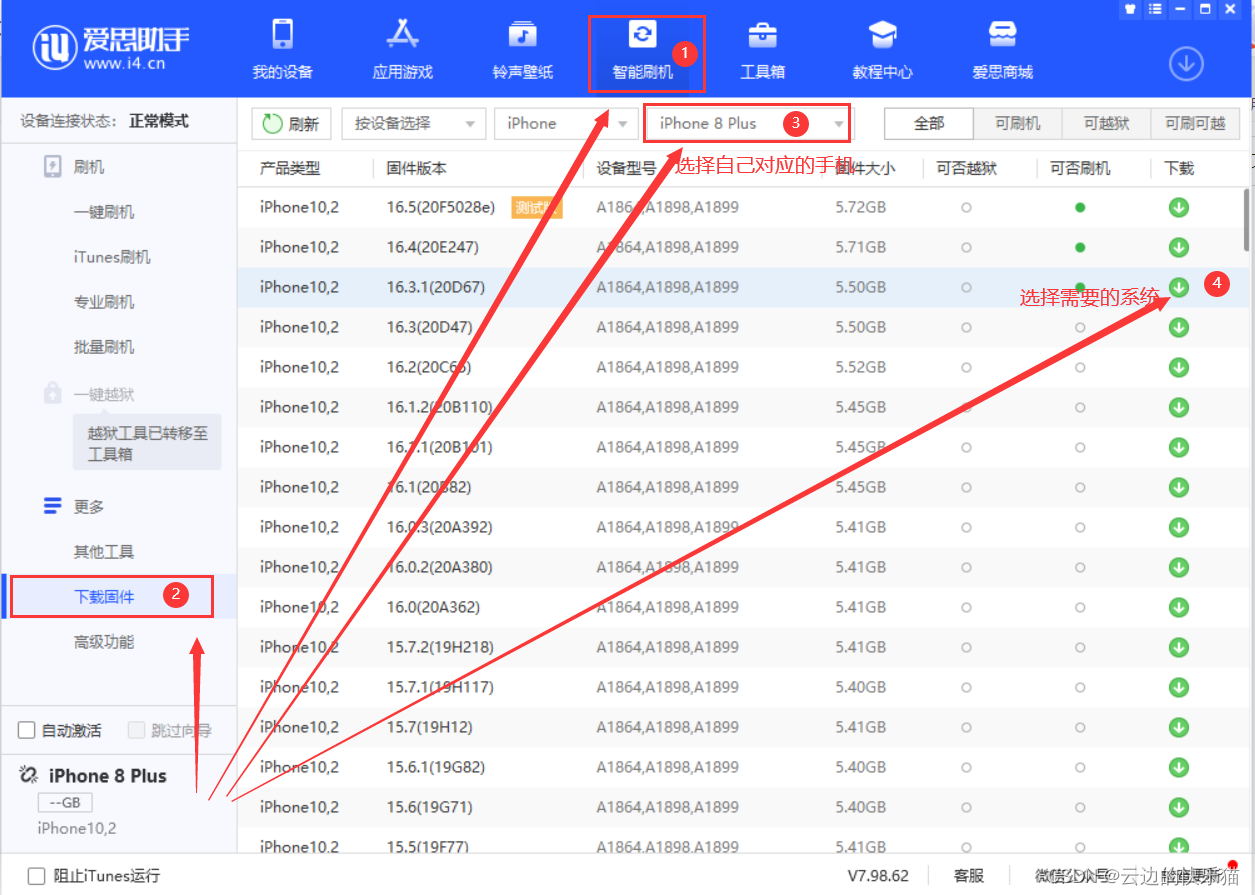Click the 固件版本 column header
The width and height of the screenshot is (1255, 895).
(416, 168)
